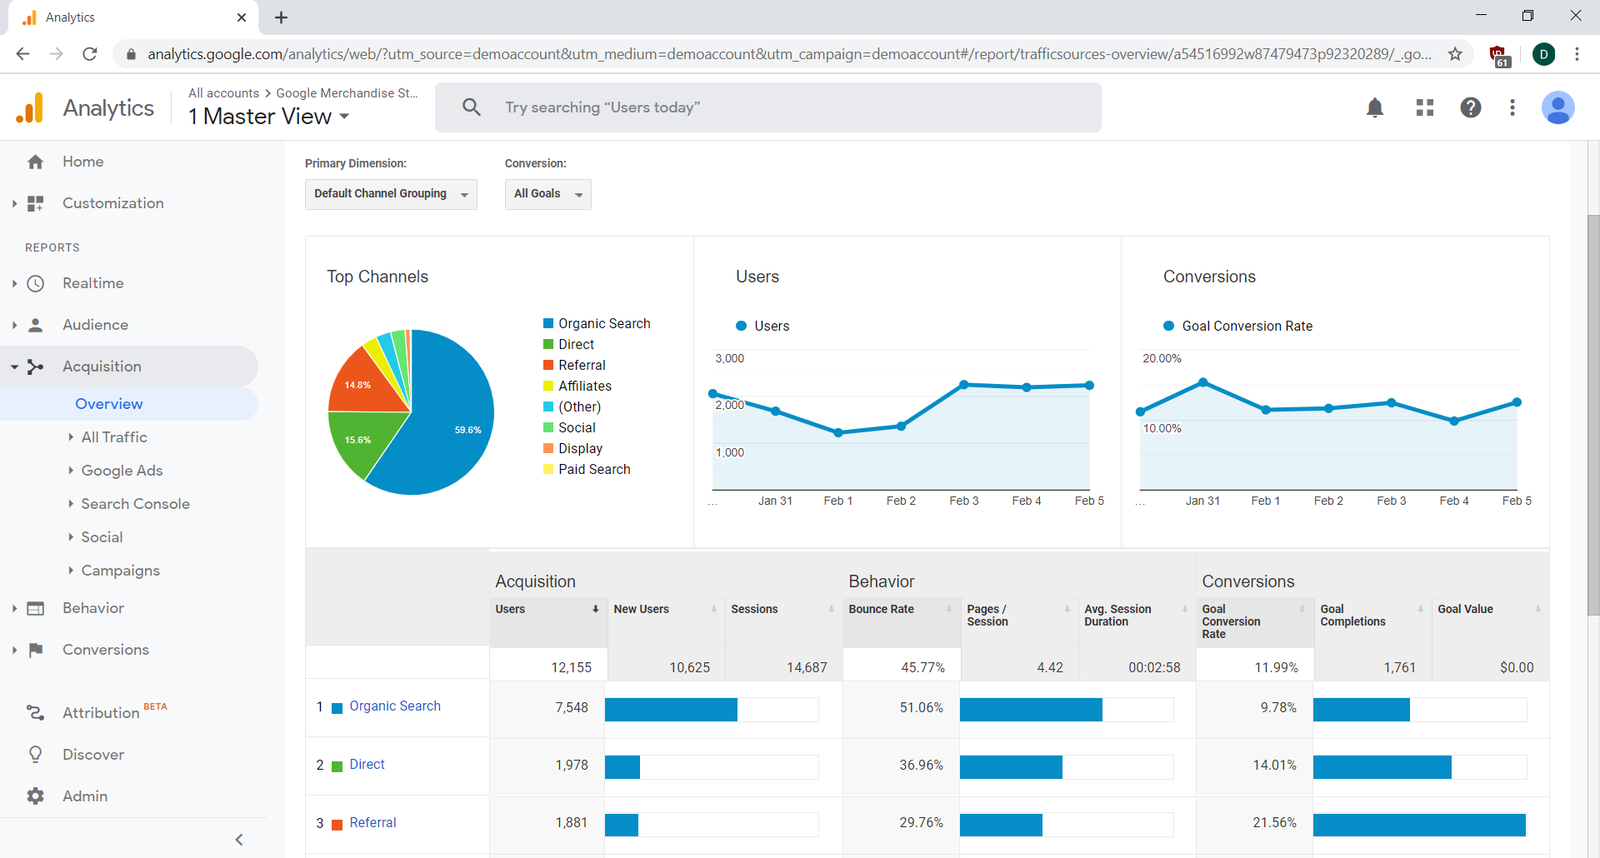Open the Attribution beta icon

coord(36,712)
